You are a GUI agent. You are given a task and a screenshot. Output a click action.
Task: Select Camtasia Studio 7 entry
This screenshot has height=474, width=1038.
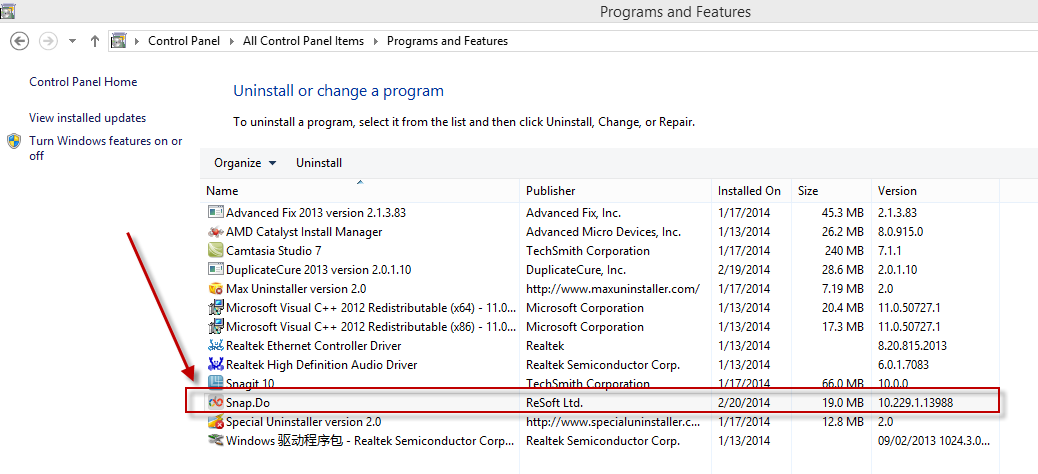[x=273, y=251]
